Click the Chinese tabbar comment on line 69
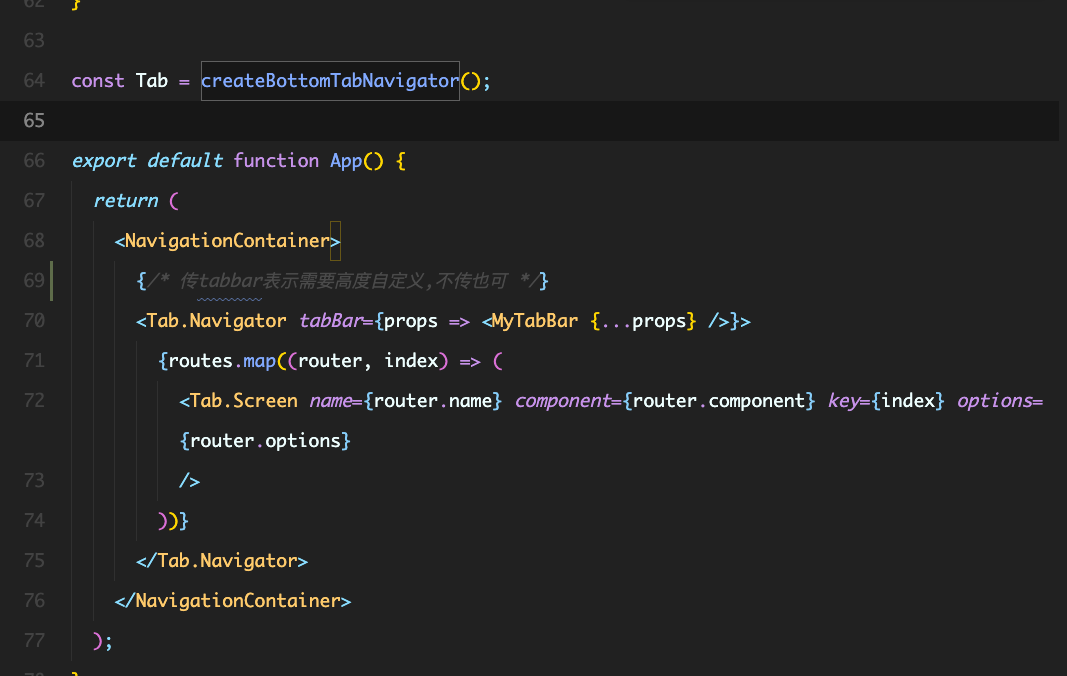 [x=343, y=281]
